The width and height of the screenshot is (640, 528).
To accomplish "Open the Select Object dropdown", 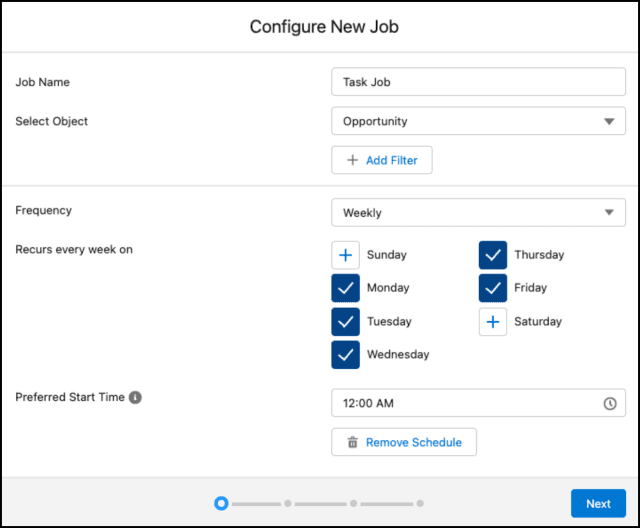I will point(477,121).
